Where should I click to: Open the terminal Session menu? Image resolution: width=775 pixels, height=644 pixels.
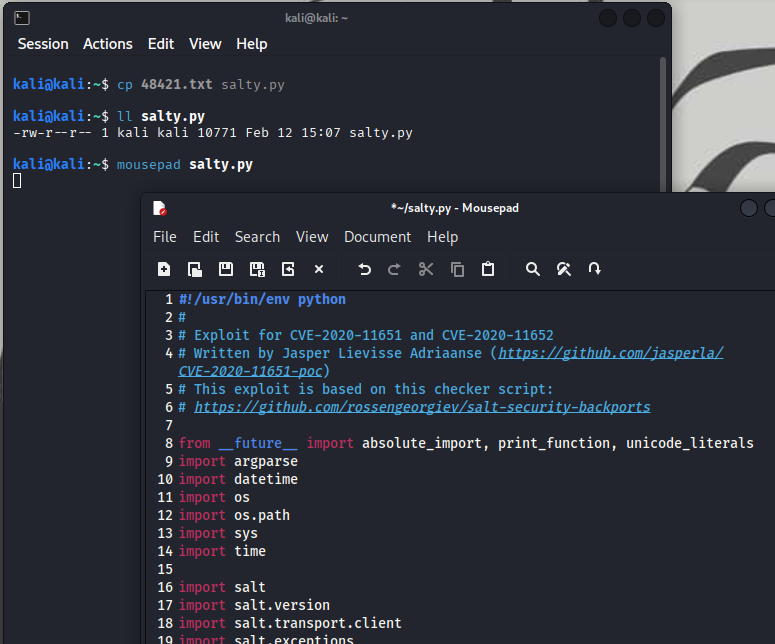[43, 44]
